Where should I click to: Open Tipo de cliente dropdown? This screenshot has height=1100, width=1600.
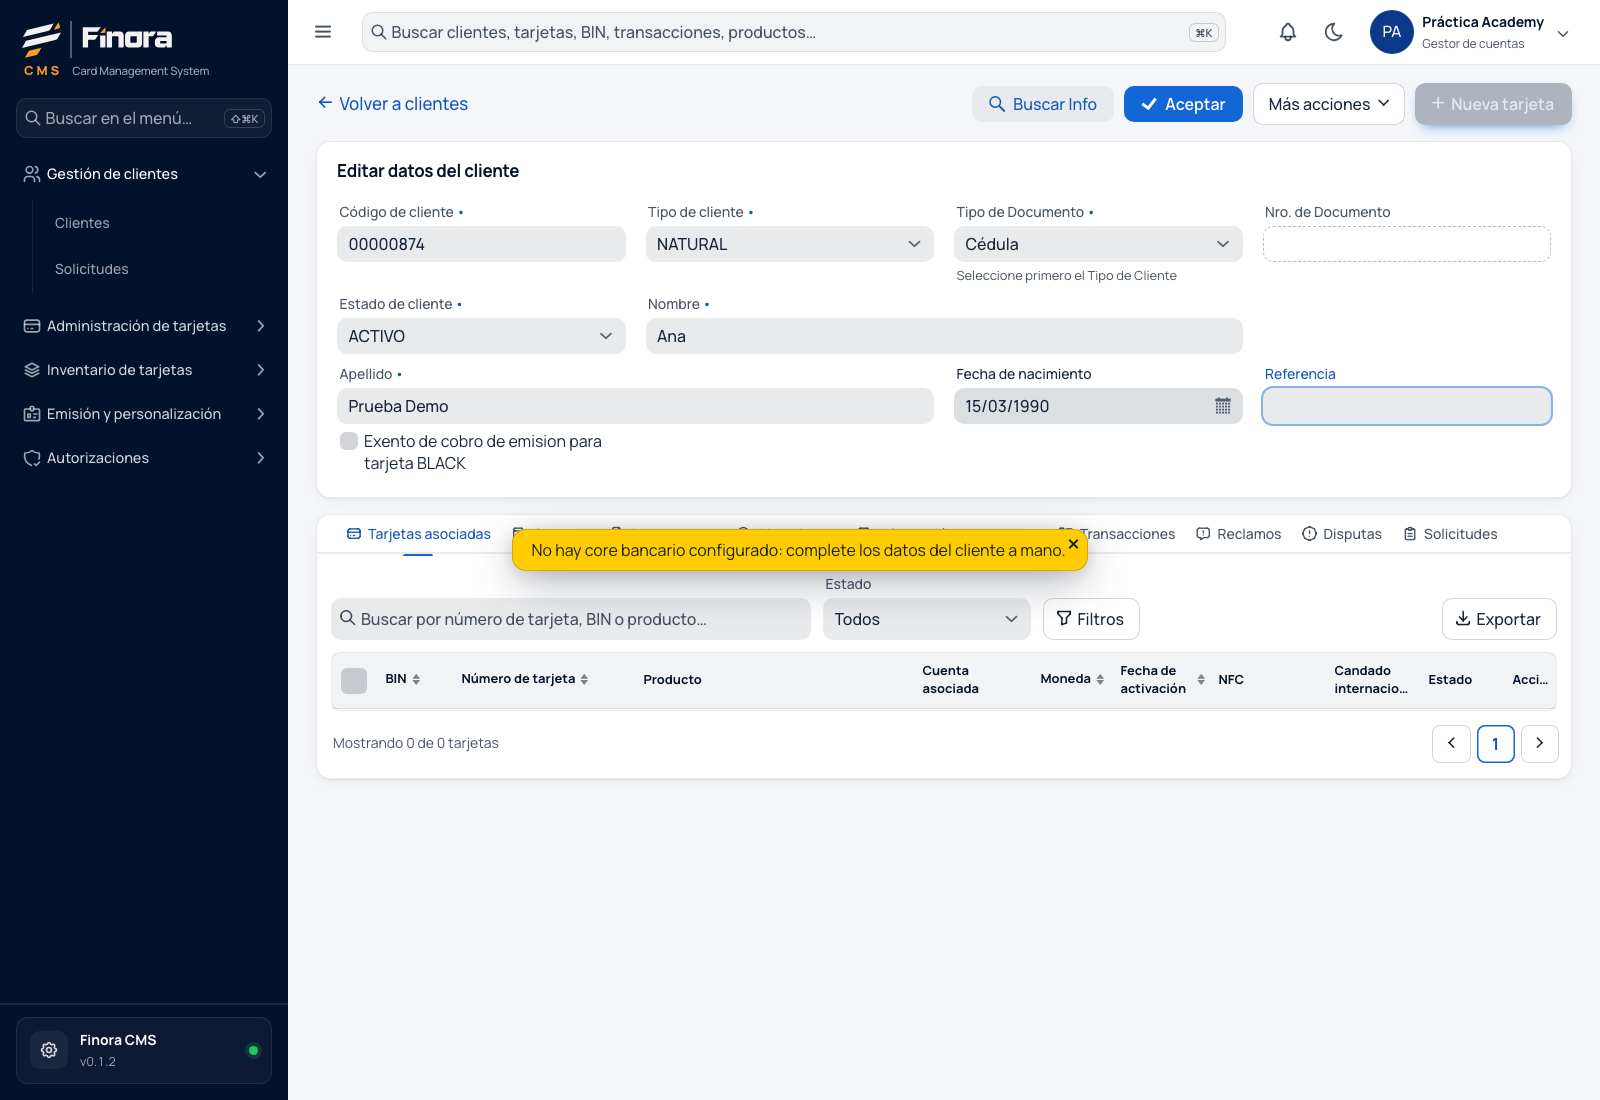pyautogui.click(x=789, y=244)
